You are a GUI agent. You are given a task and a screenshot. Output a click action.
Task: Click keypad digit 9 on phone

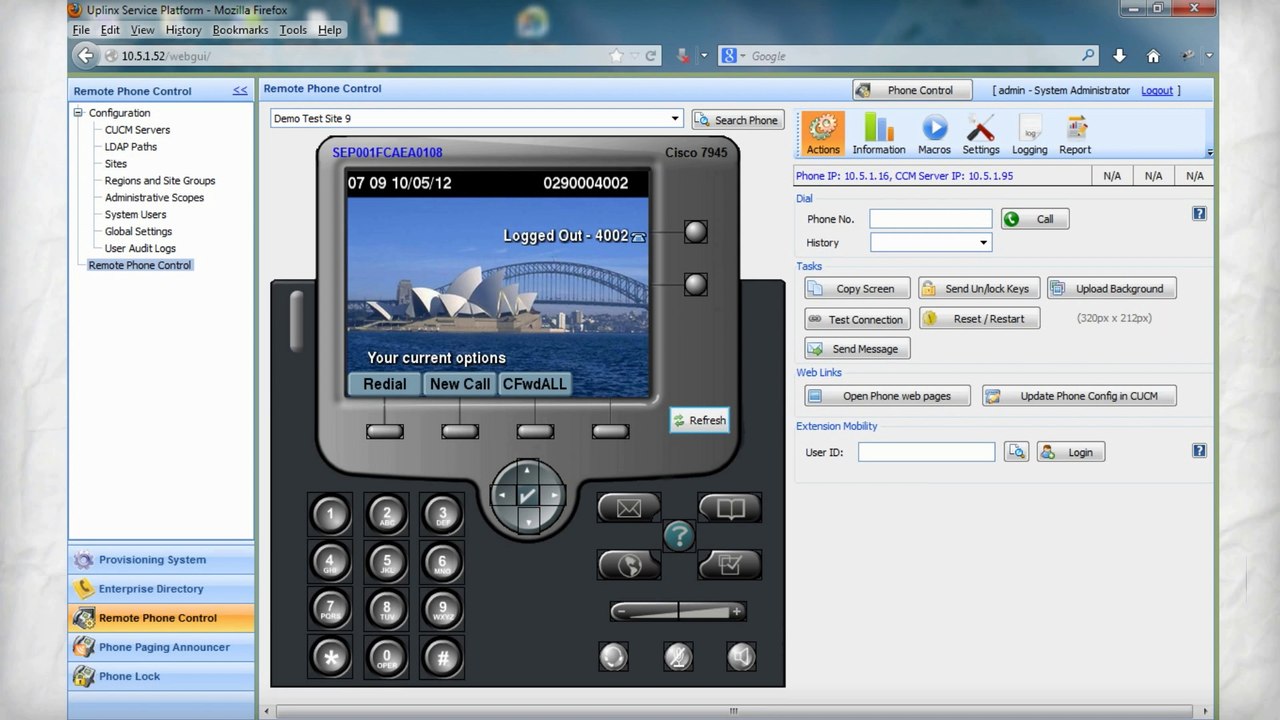pos(442,609)
